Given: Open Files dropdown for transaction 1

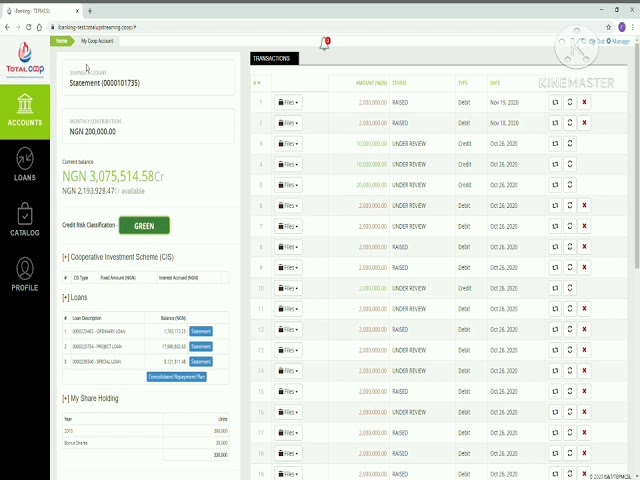Looking at the screenshot, I should click(x=288, y=102).
